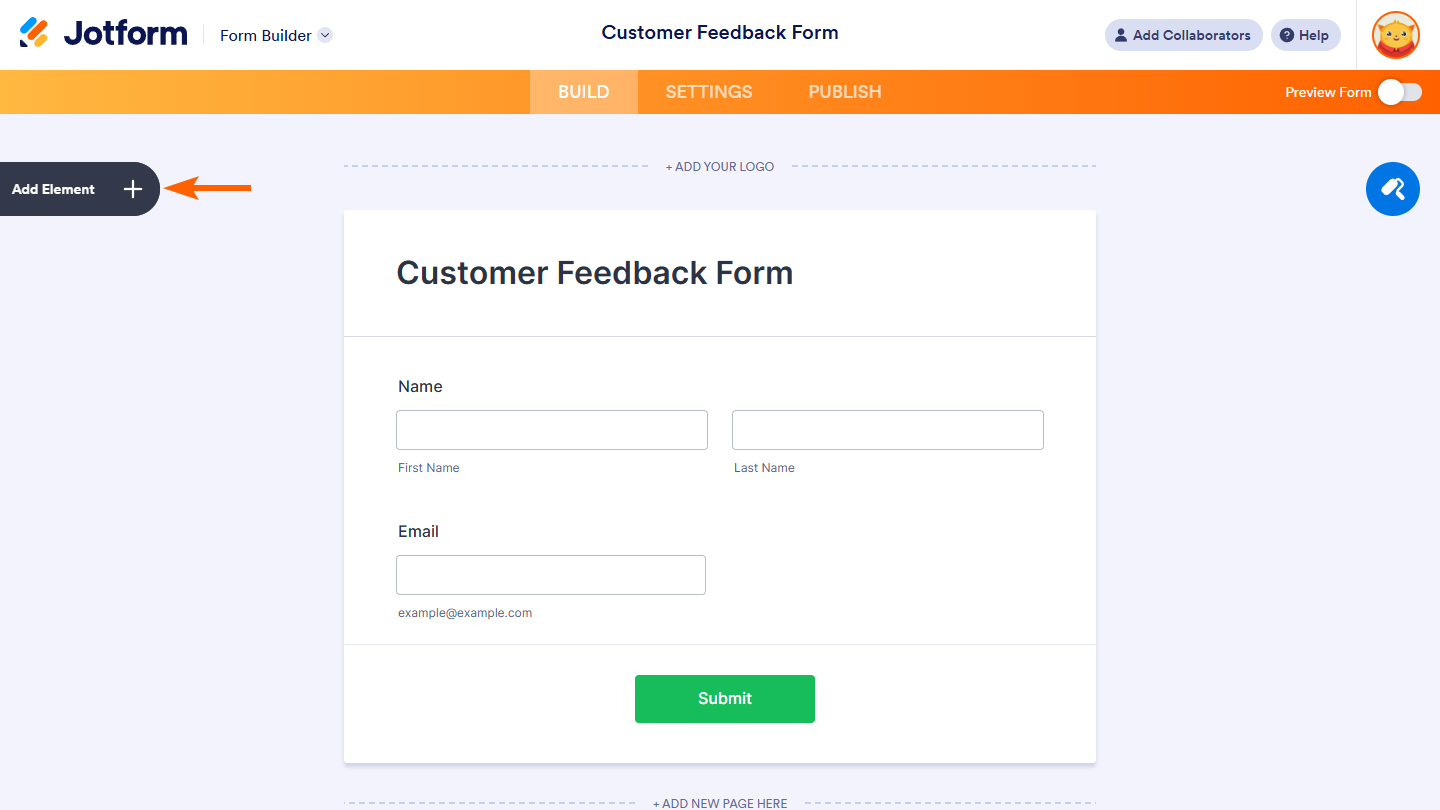The width and height of the screenshot is (1440, 810).
Task: Open the user avatar menu
Action: (1395, 35)
